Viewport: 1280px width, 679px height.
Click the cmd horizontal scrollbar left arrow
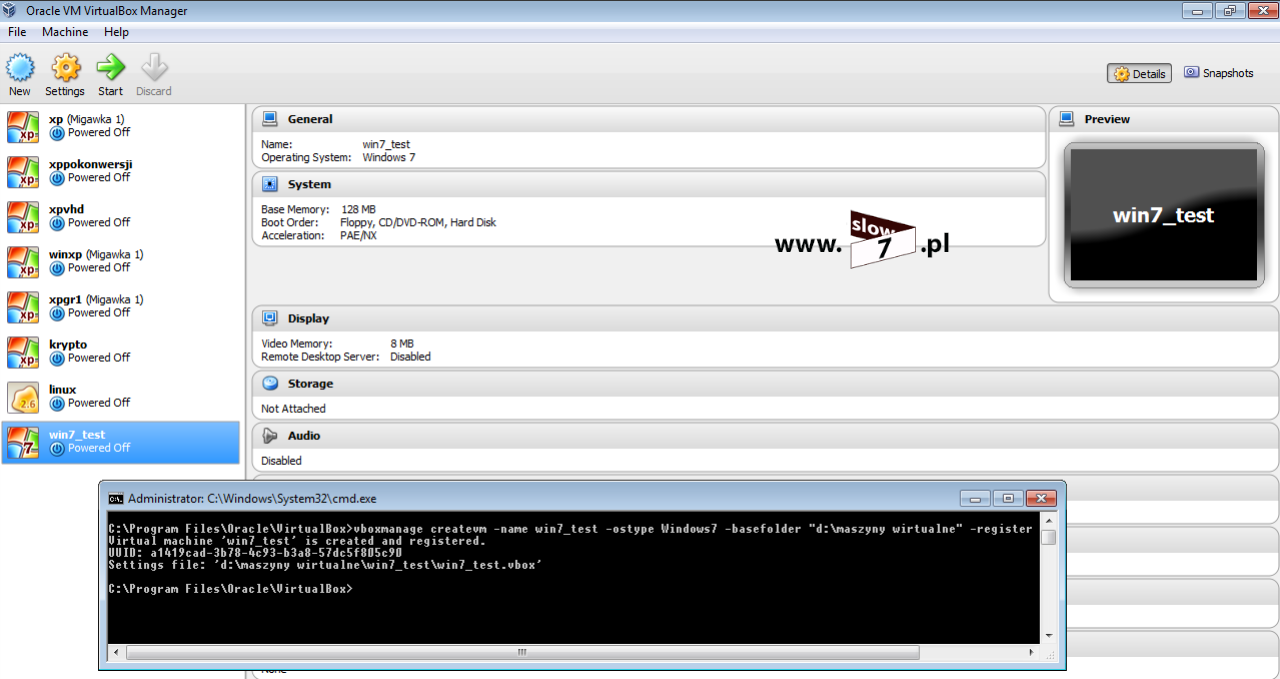point(116,652)
